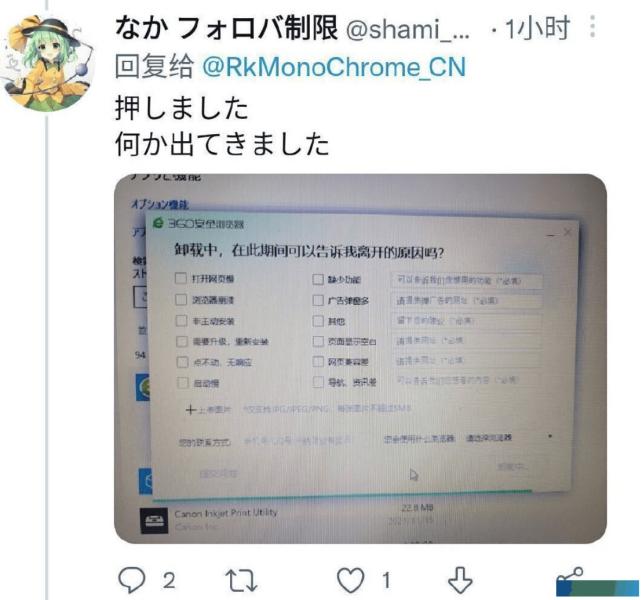Click the contact information input field
The image size is (642, 600).
click(299, 441)
